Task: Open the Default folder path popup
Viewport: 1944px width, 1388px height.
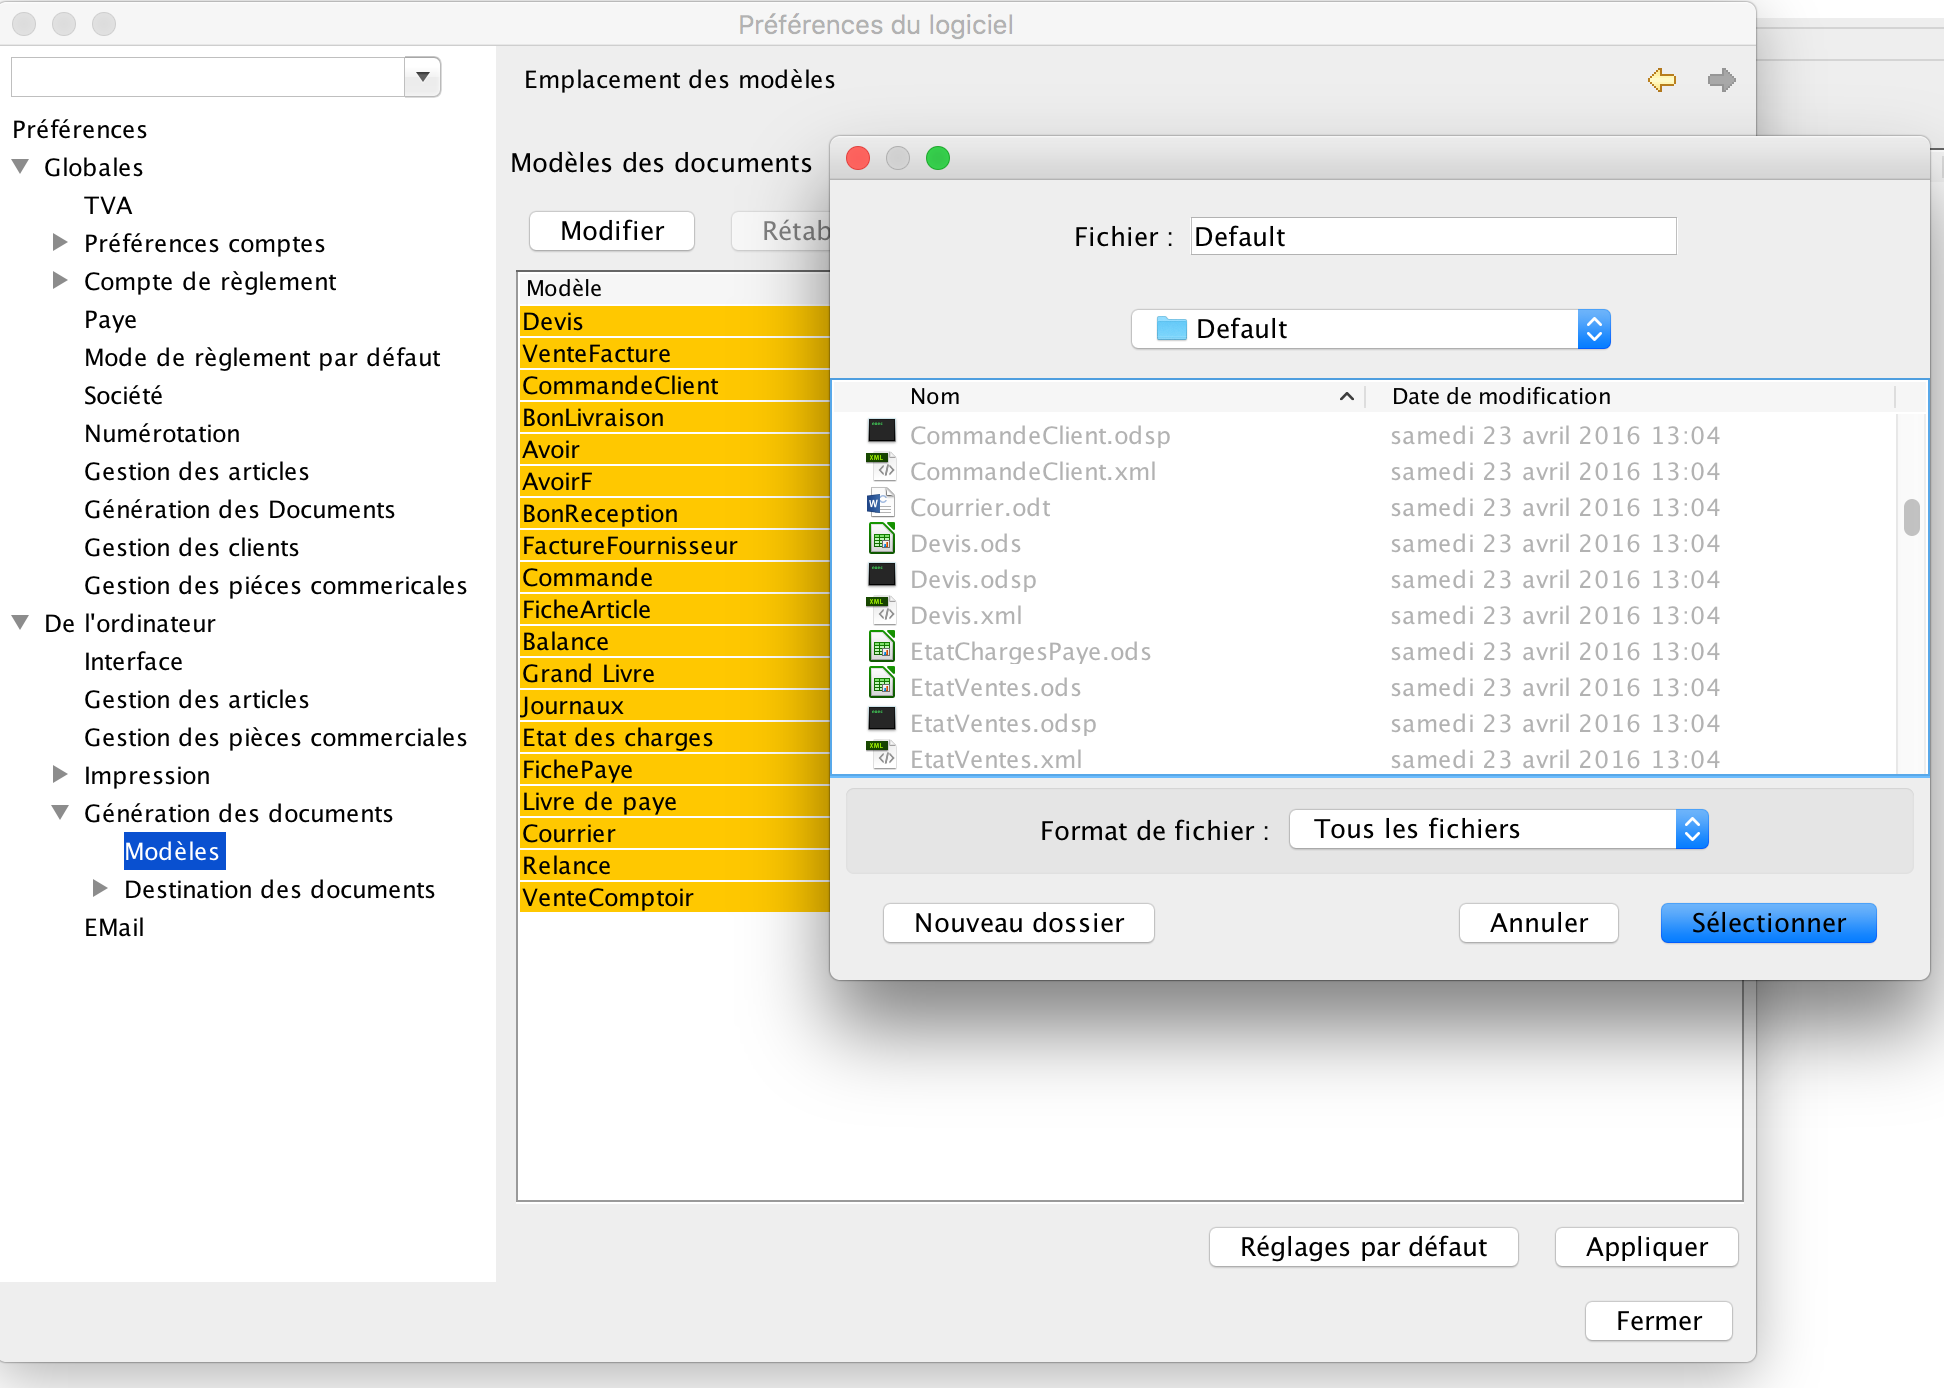Action: (1593, 329)
